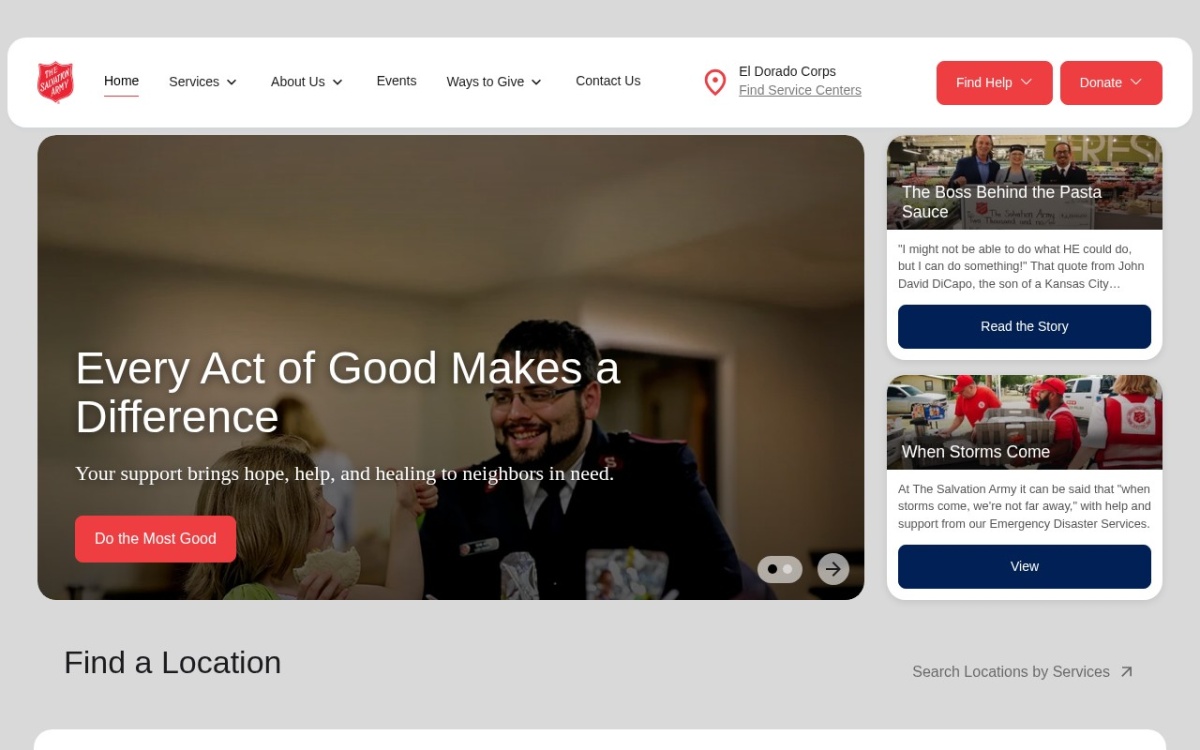This screenshot has width=1200, height=750.
Task: Expand the About Us menu chevron
Action: pos(338,82)
